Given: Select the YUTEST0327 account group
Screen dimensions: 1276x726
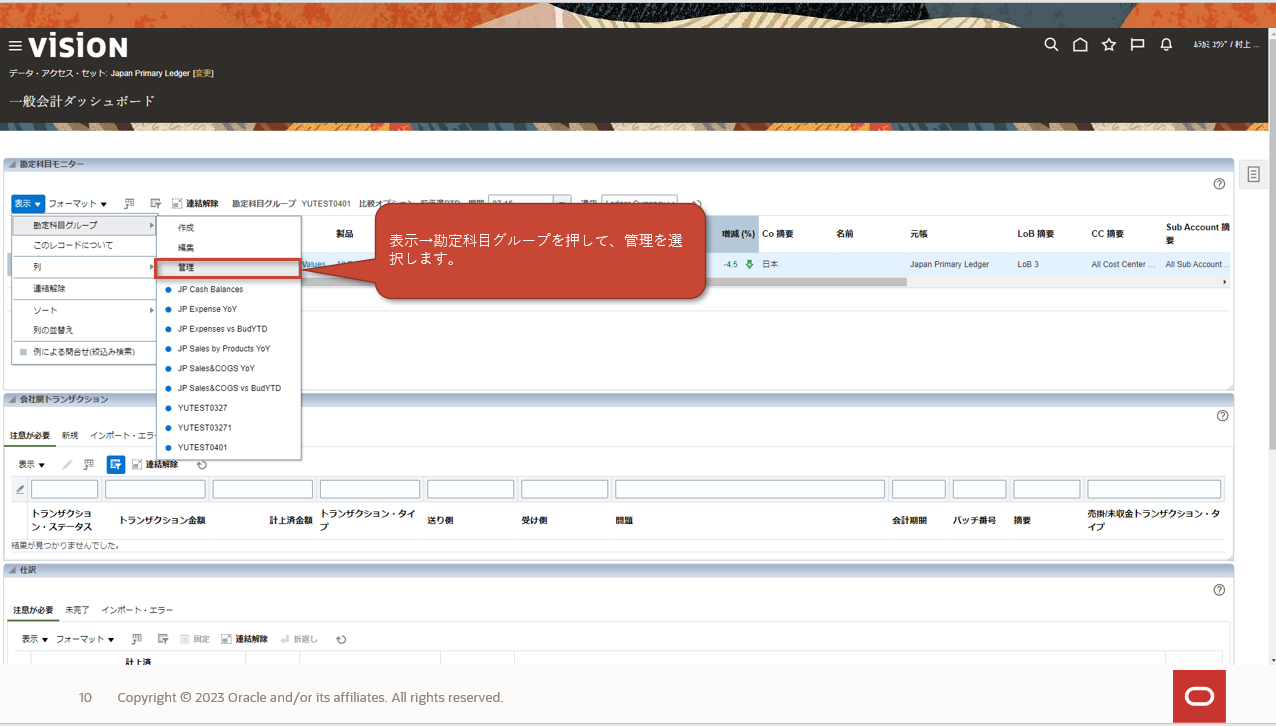Looking at the screenshot, I should coord(202,408).
